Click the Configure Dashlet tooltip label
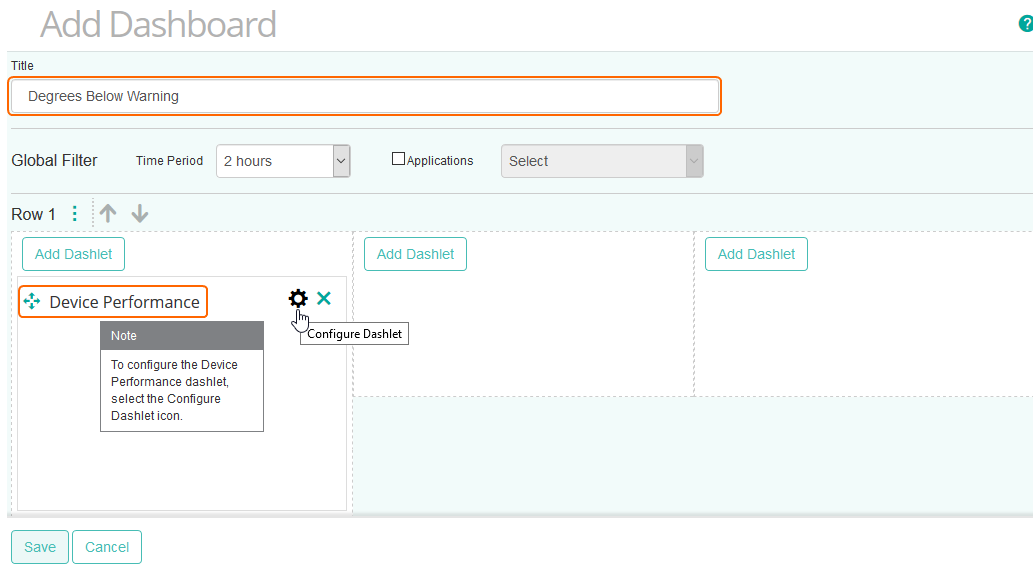The height and width of the screenshot is (564, 1033). pyautogui.click(x=355, y=334)
